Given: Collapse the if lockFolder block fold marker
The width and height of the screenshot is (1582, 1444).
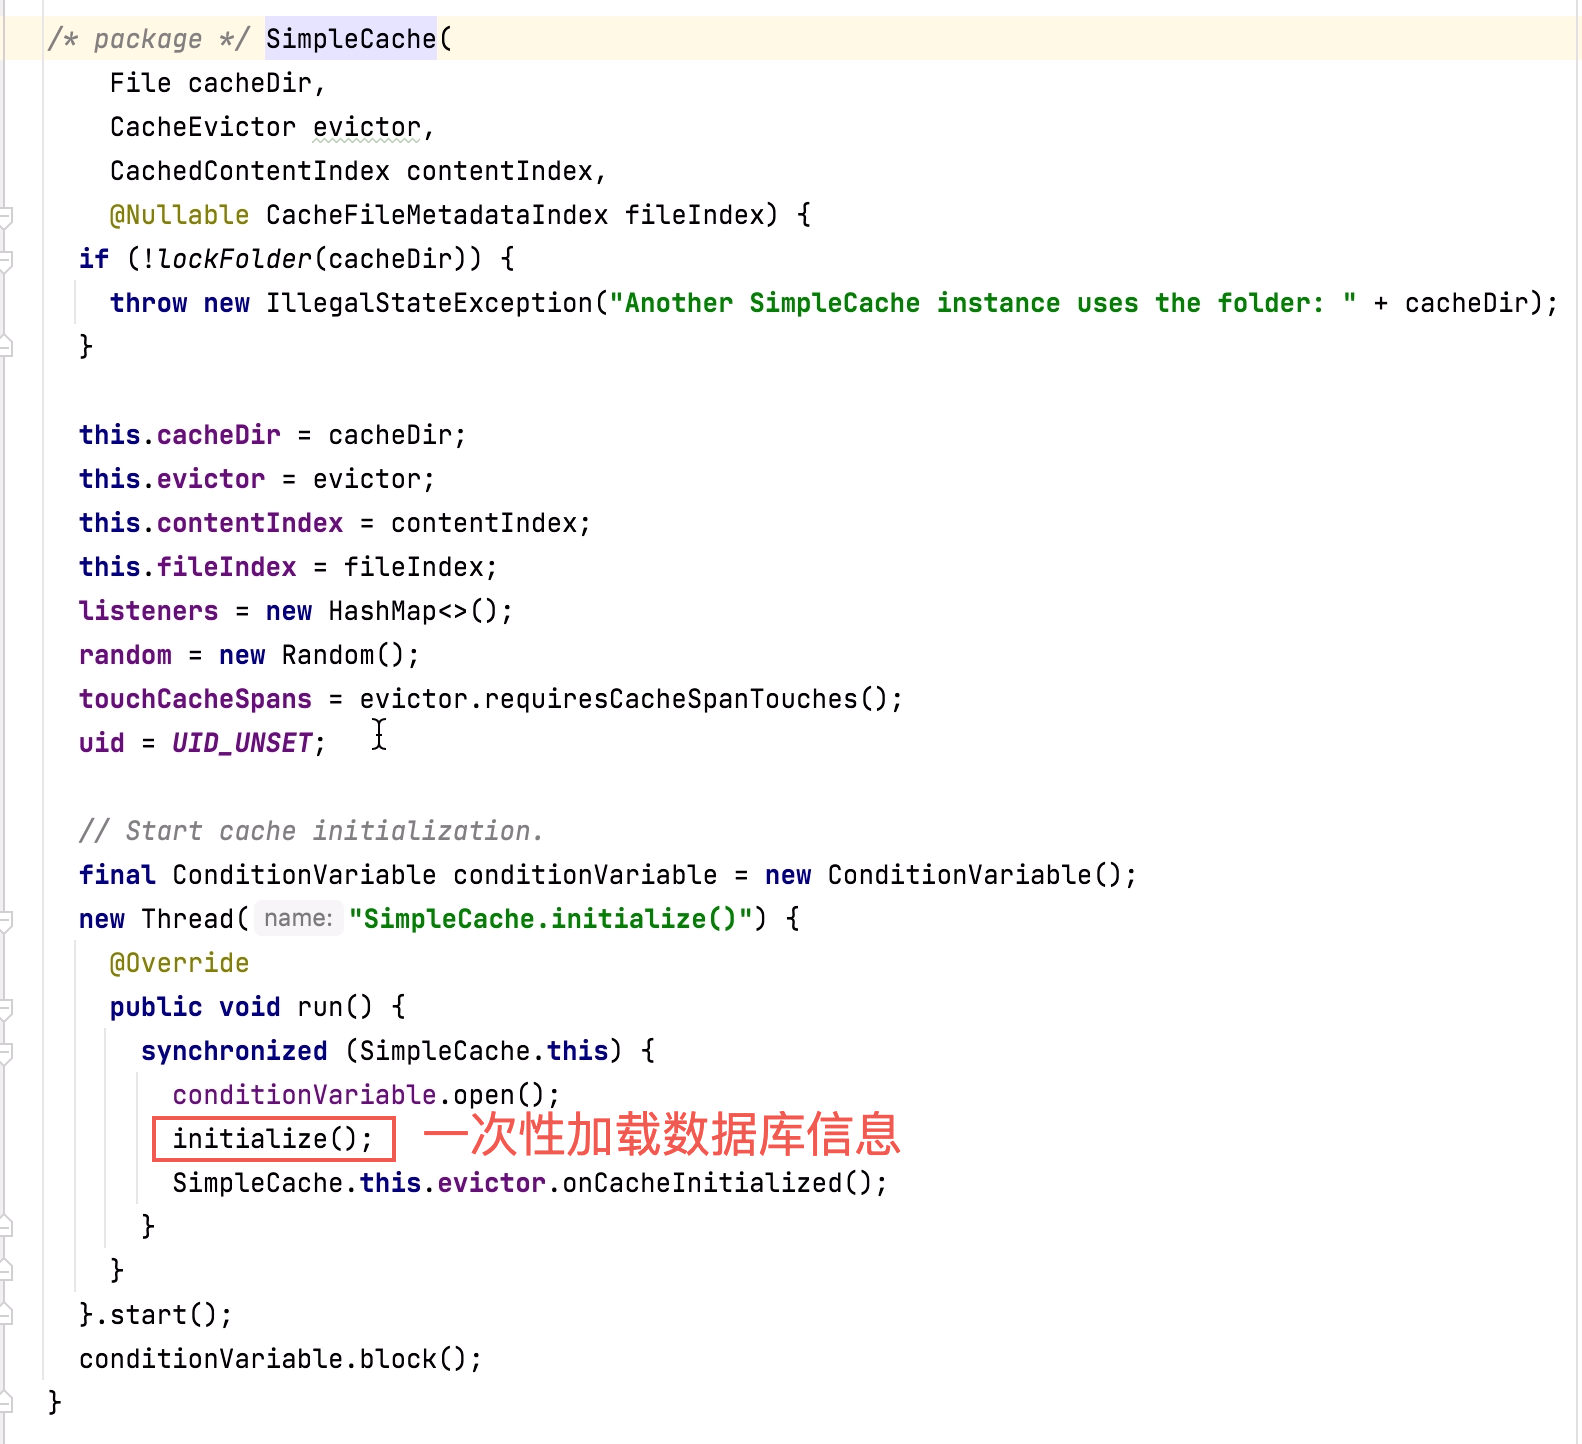Looking at the screenshot, I should point(6,260).
